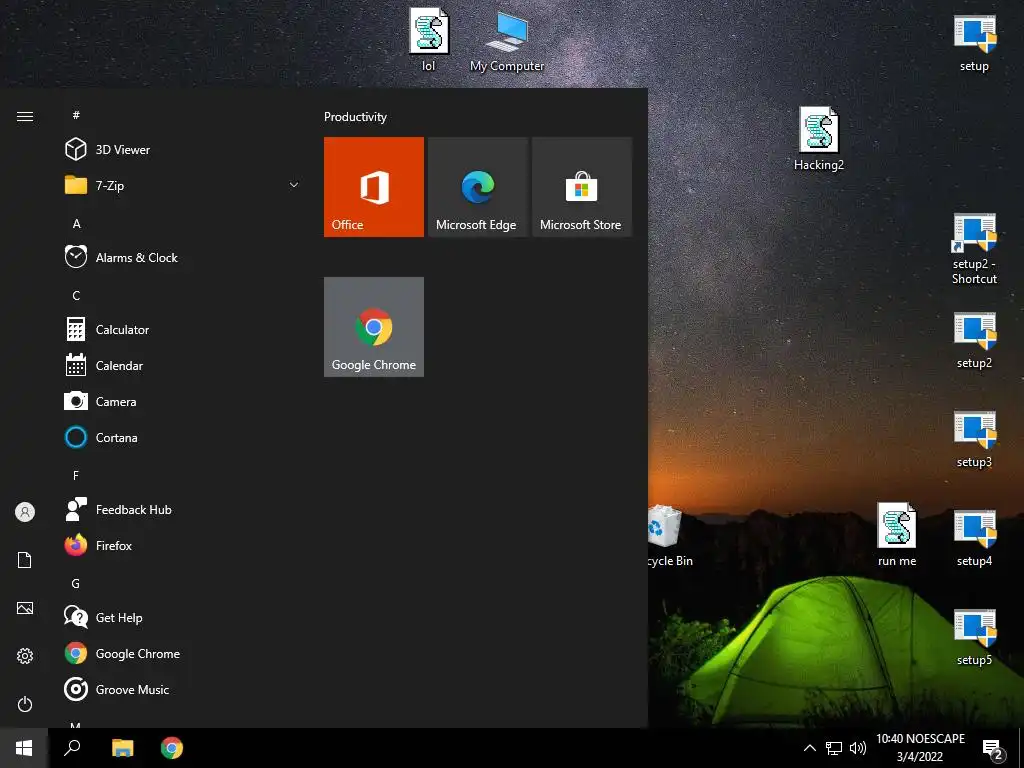Screen dimensions: 1024x768
Task: Click the taskbar clock and date
Action: (x=920, y=748)
